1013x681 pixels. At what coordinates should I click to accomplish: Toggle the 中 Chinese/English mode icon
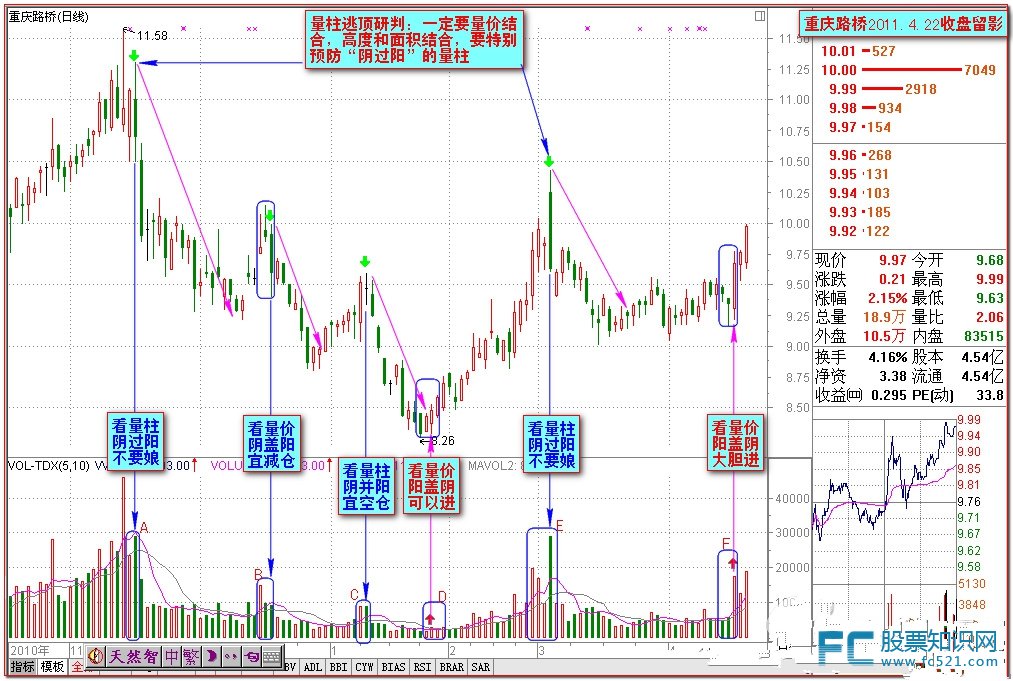(x=171, y=656)
